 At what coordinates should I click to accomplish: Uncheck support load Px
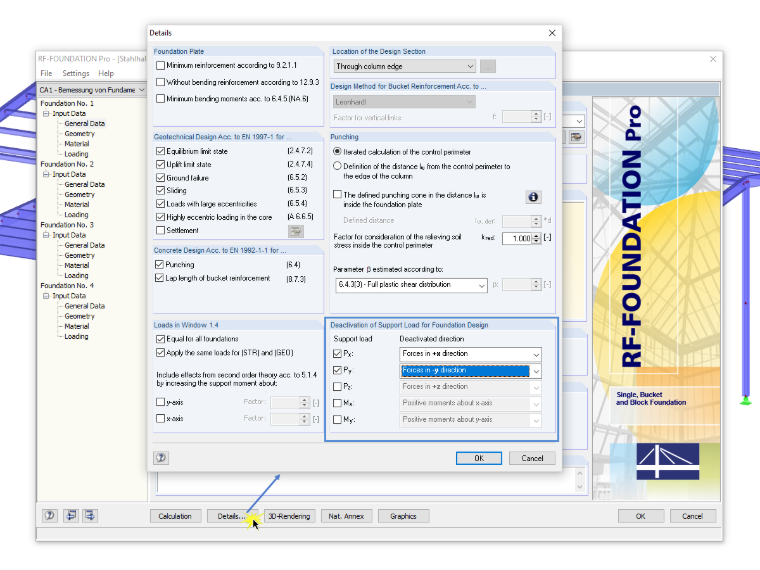click(337, 354)
